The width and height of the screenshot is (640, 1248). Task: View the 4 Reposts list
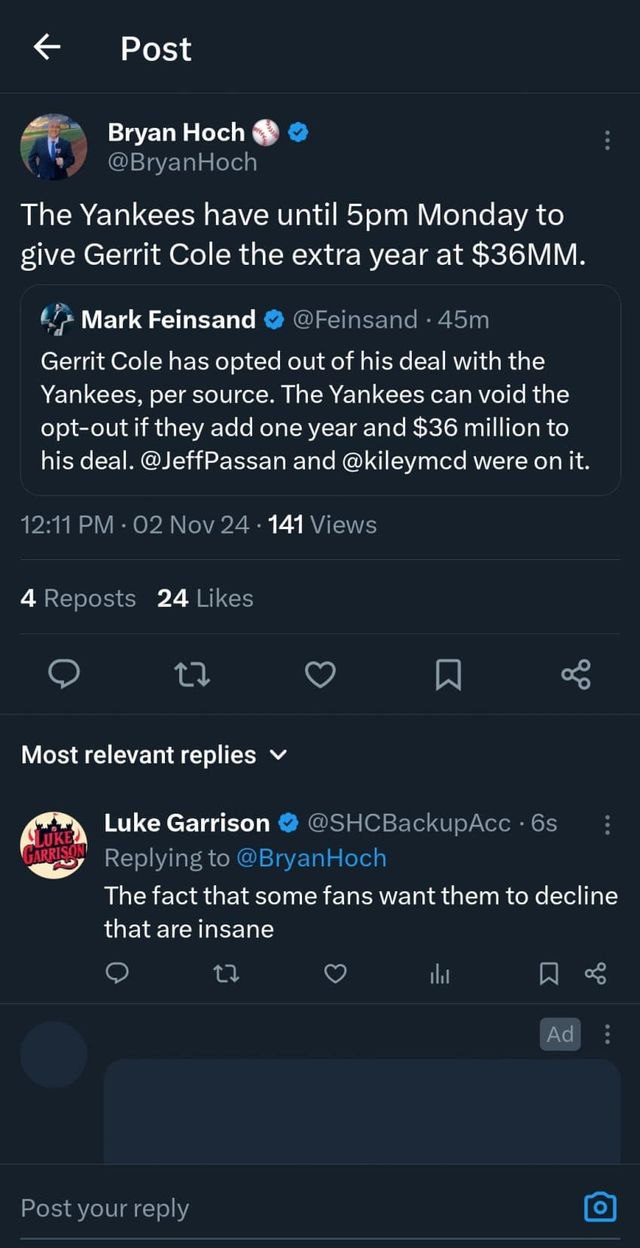[78, 598]
